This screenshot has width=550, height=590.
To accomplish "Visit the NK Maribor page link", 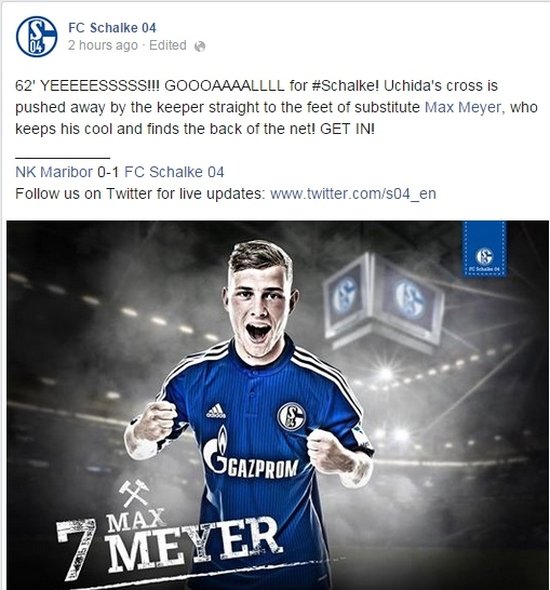I will tap(54, 172).
